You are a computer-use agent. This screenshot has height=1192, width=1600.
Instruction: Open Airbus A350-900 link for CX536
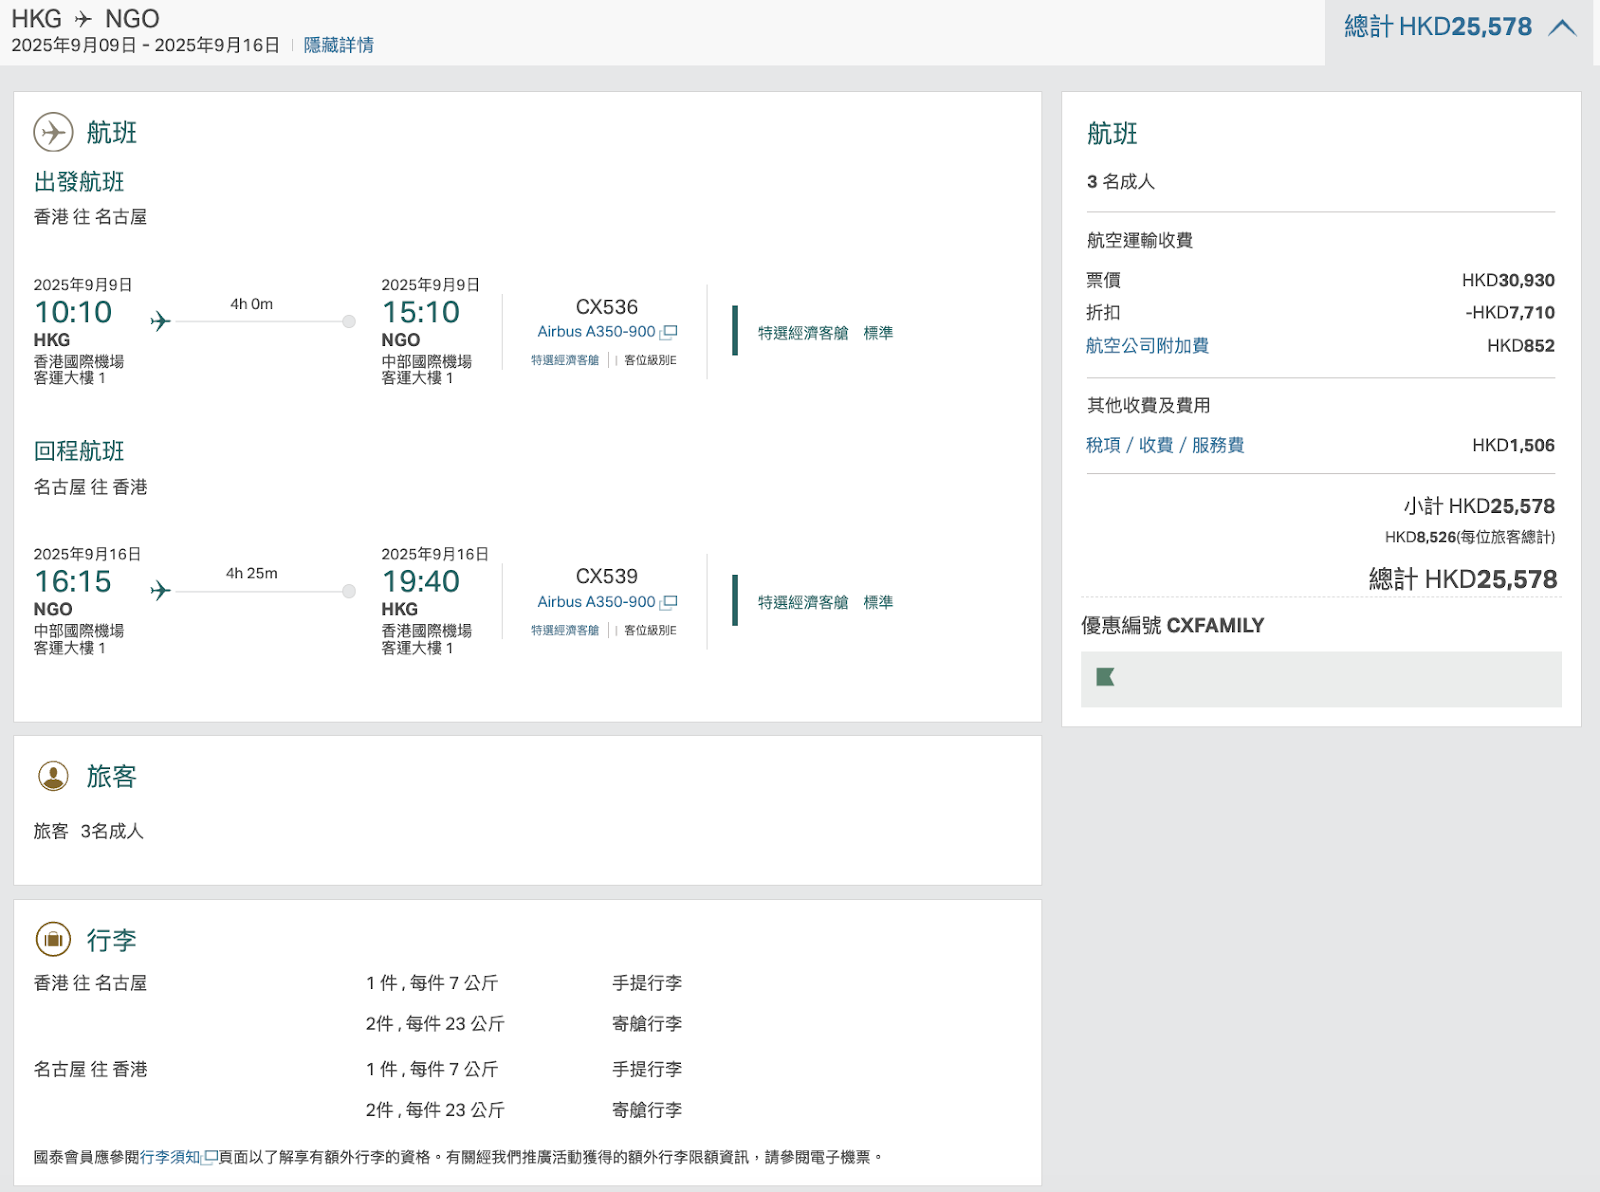coord(596,332)
